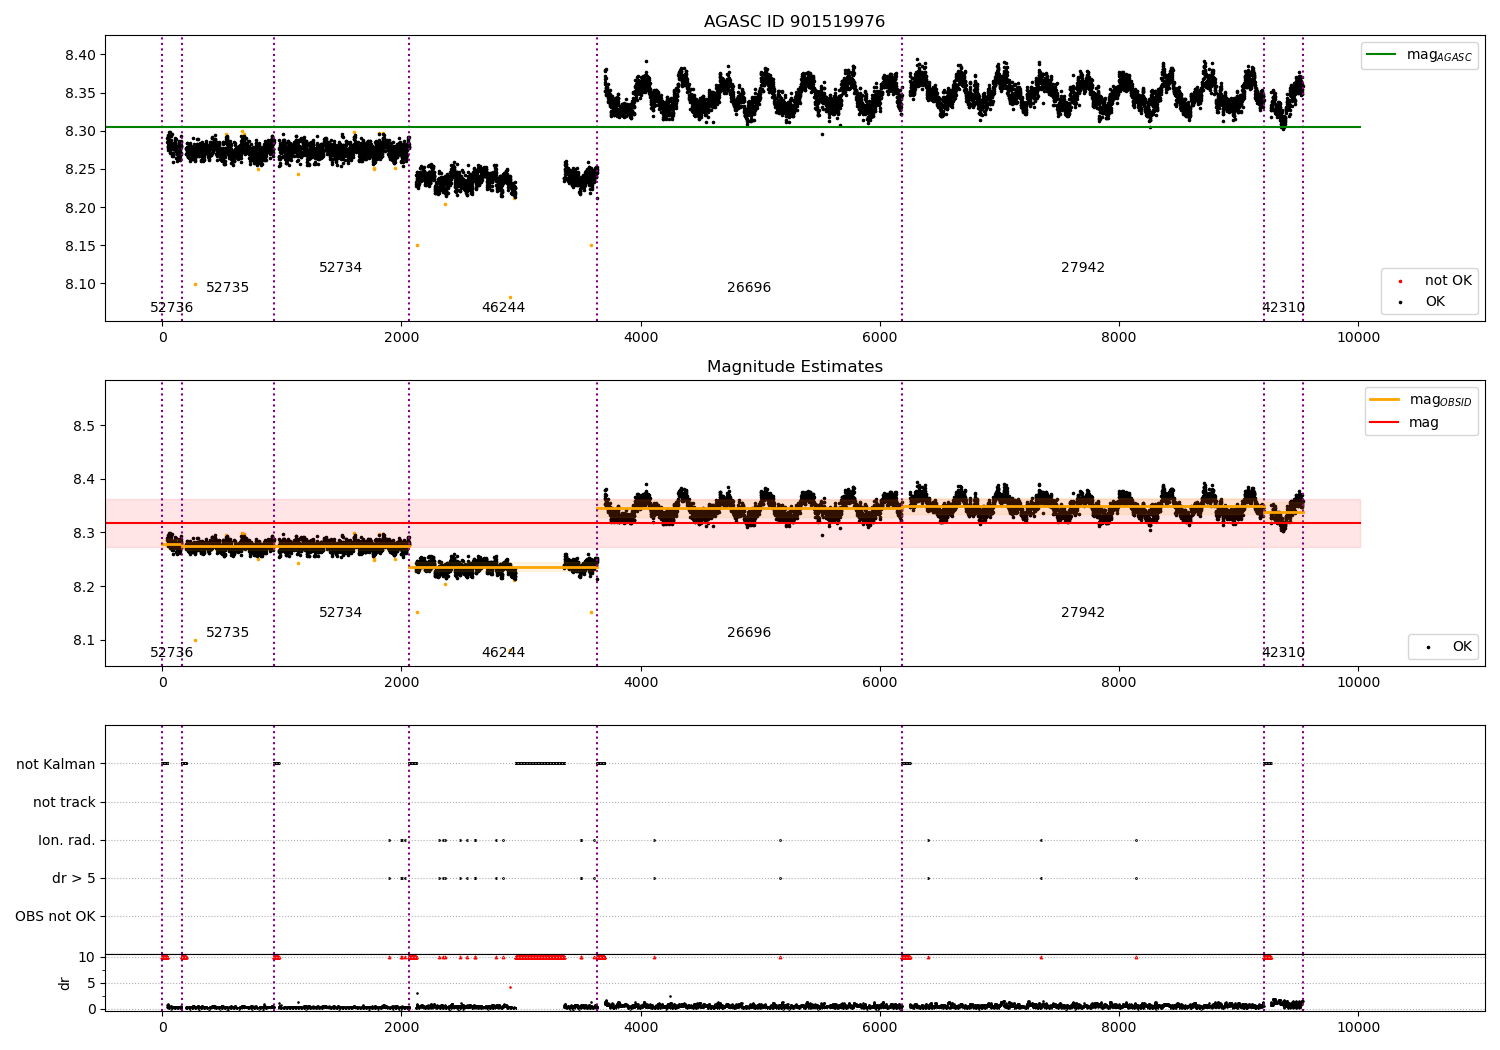Viewport: 1500px width, 1050px height.
Task: Select the green mag AGASC legend entry
Action: (1419, 55)
